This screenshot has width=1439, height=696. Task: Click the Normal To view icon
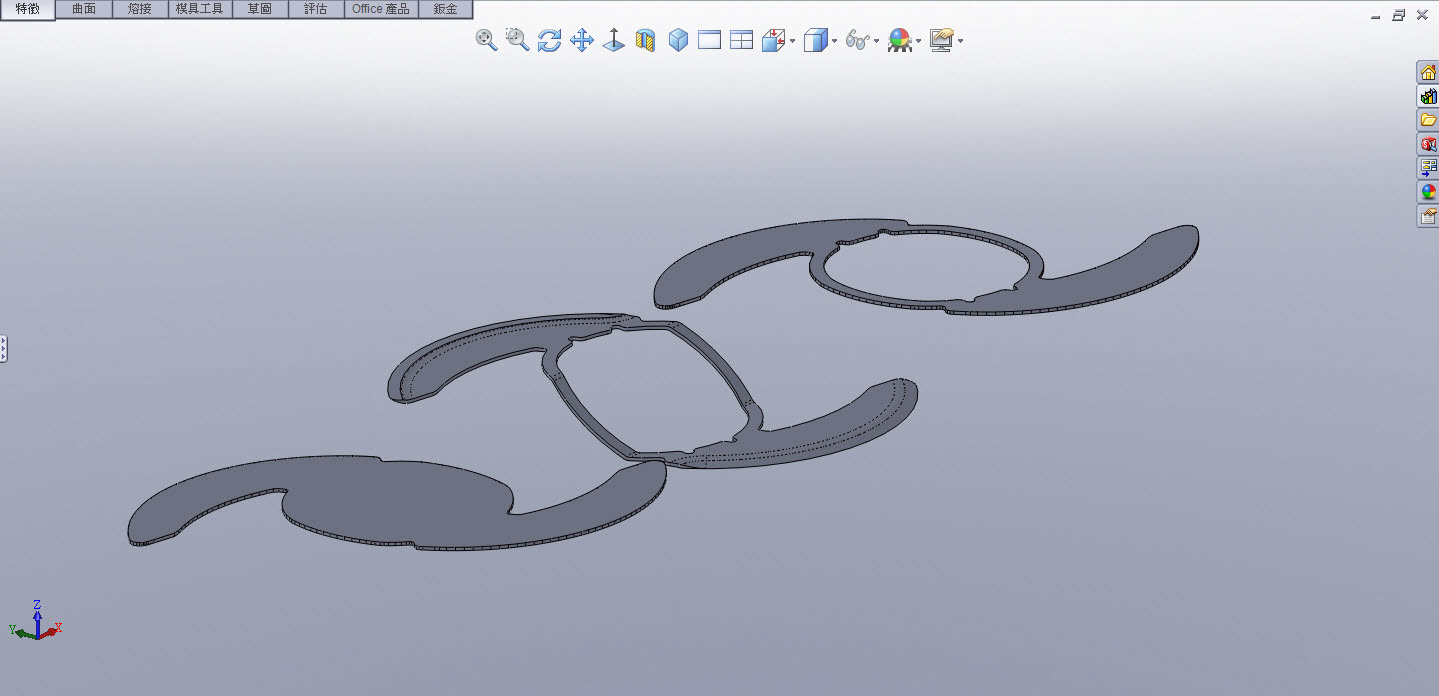click(613, 40)
